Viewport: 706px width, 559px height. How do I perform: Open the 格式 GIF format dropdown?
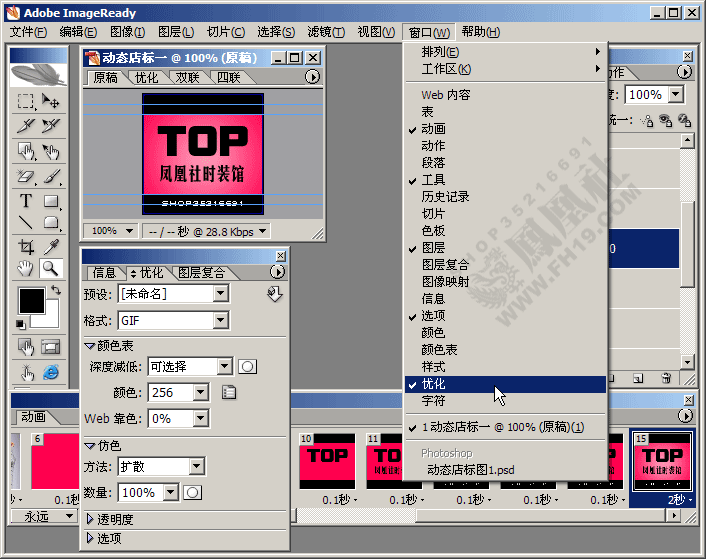(221, 320)
